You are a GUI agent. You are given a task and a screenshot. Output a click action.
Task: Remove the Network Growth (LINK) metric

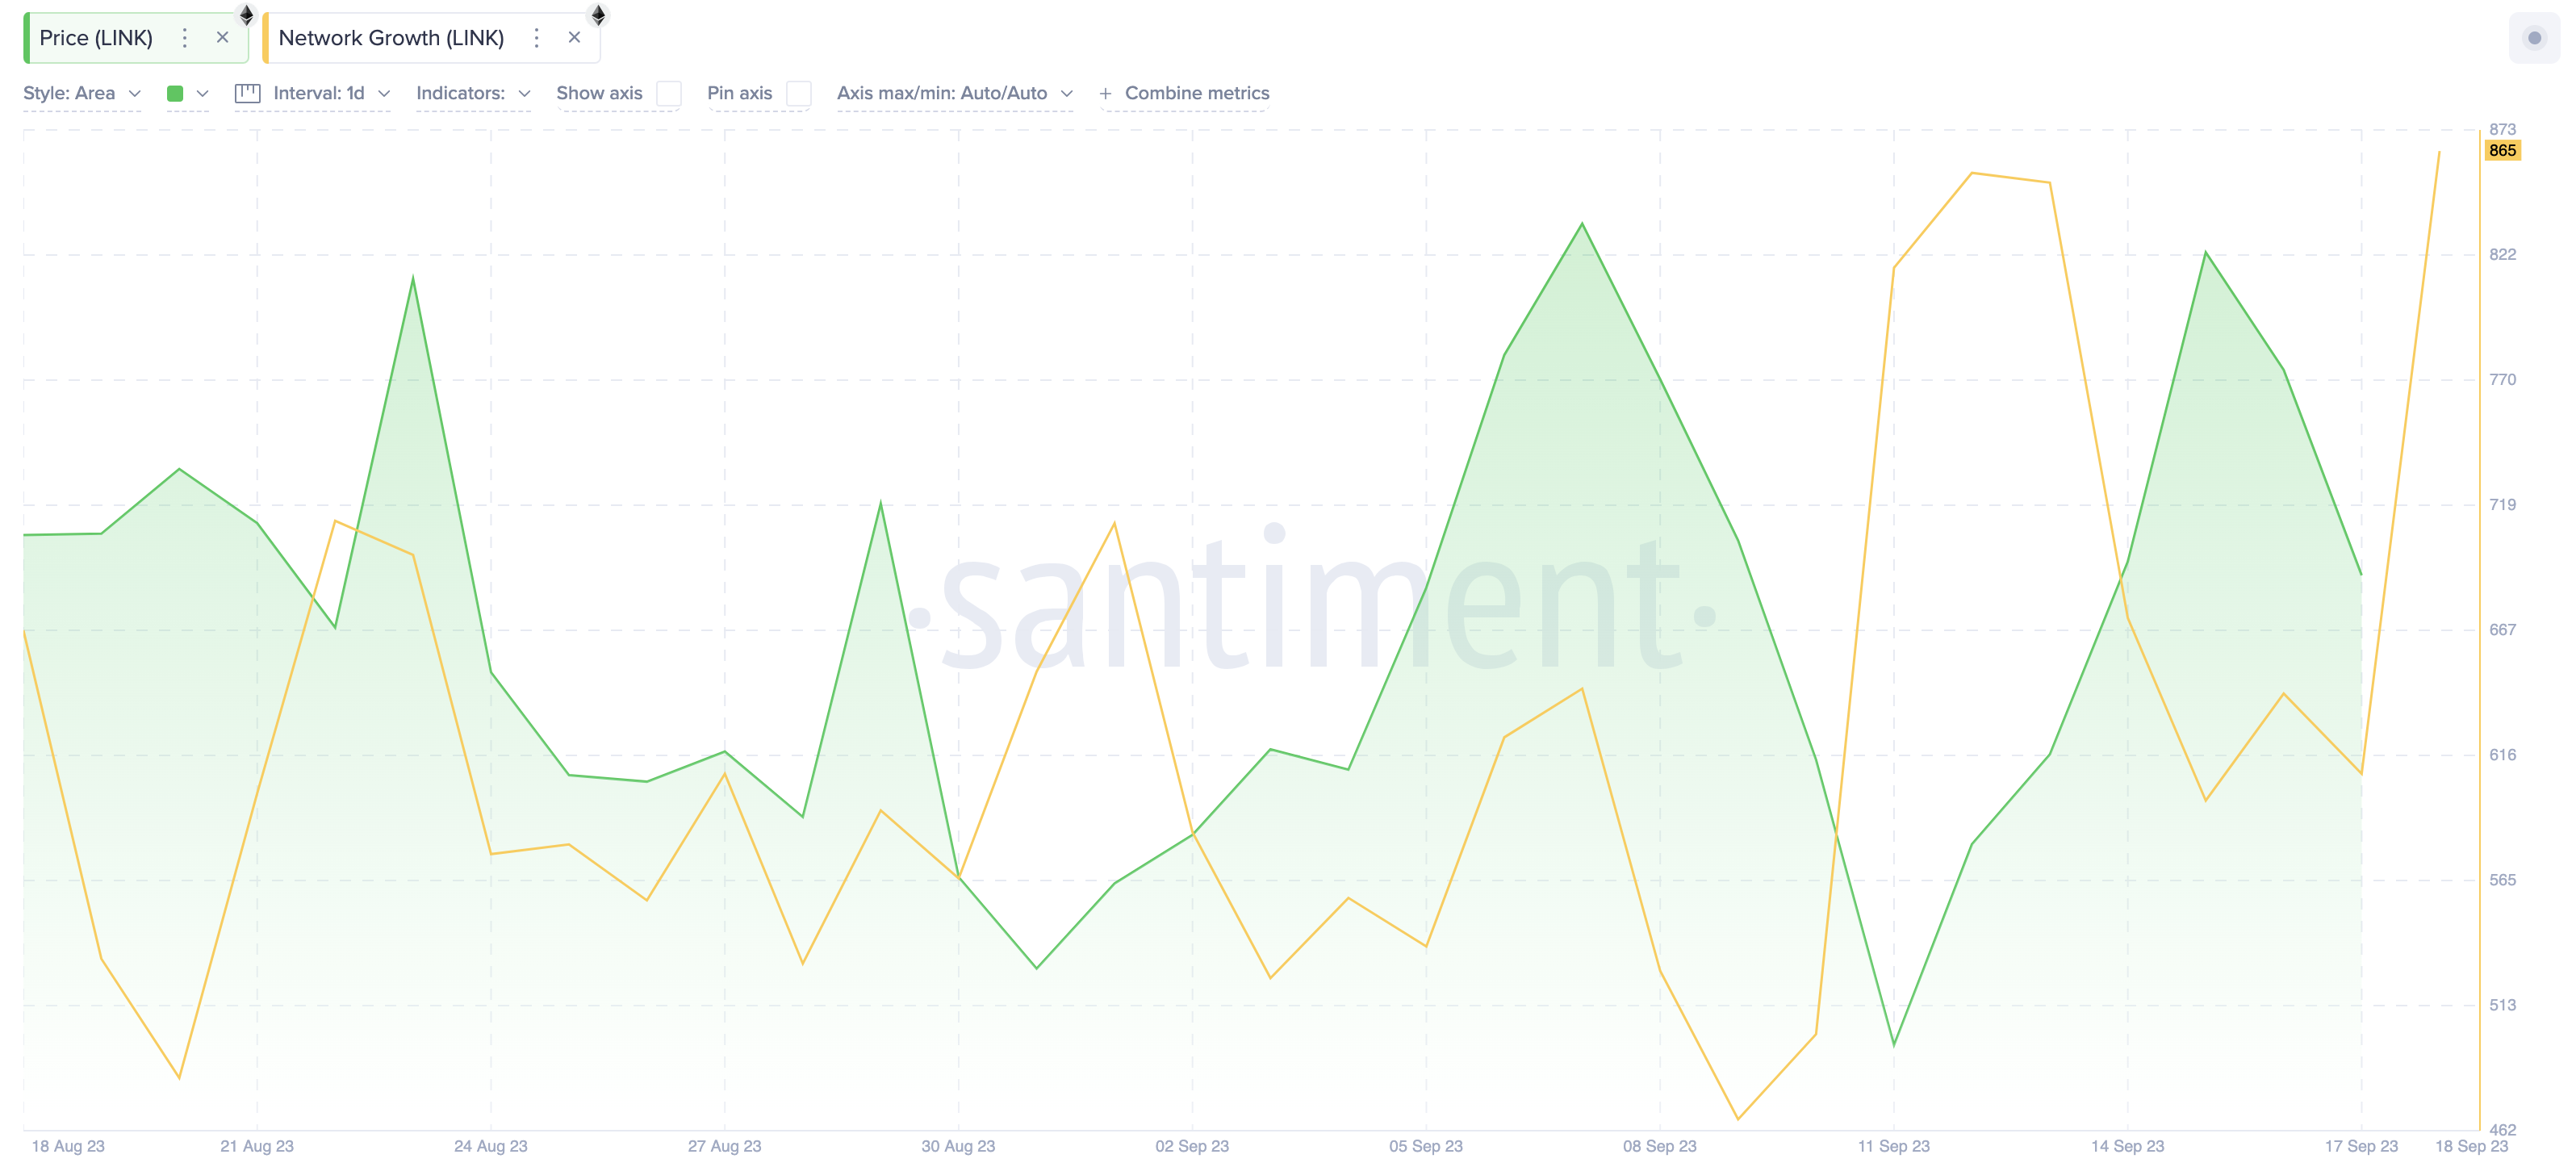[574, 38]
